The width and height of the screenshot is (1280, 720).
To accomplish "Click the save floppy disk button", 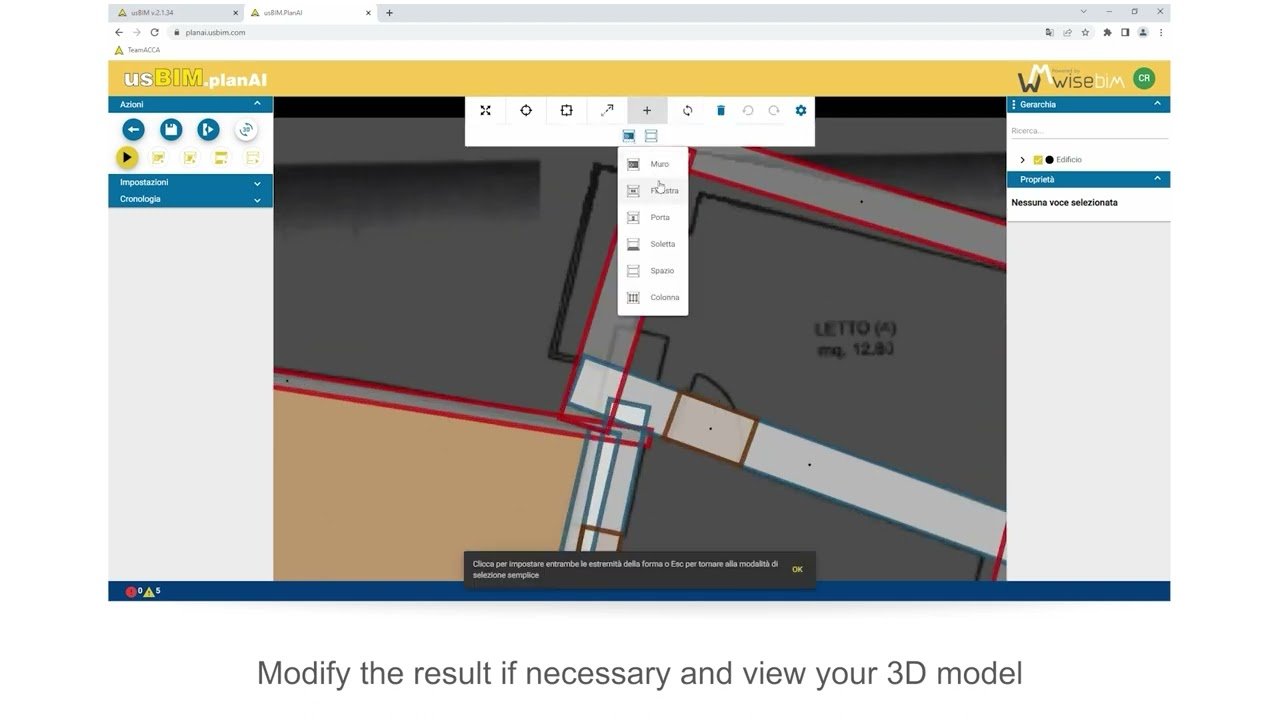I will (x=171, y=130).
